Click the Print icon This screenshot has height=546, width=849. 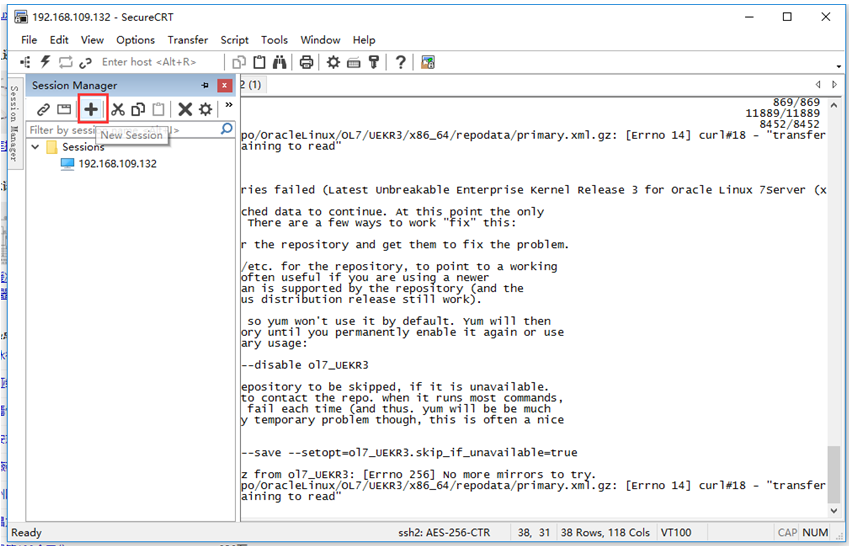306,62
